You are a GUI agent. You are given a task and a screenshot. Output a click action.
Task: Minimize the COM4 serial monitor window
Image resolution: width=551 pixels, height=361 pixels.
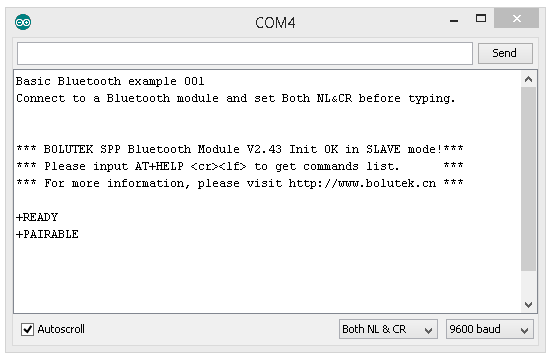point(454,21)
